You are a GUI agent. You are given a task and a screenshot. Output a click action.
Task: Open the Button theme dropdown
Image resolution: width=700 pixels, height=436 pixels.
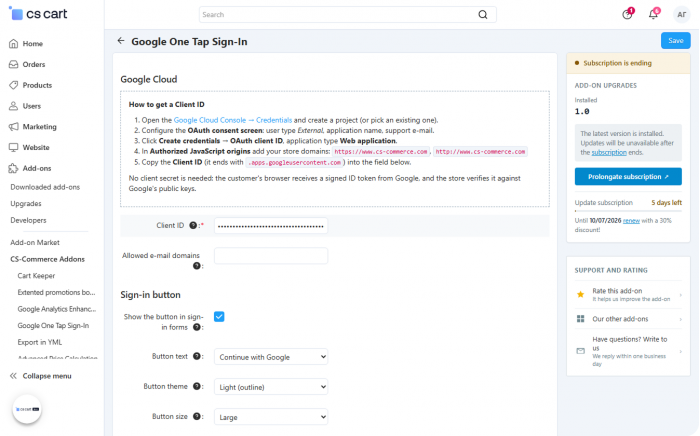271,387
